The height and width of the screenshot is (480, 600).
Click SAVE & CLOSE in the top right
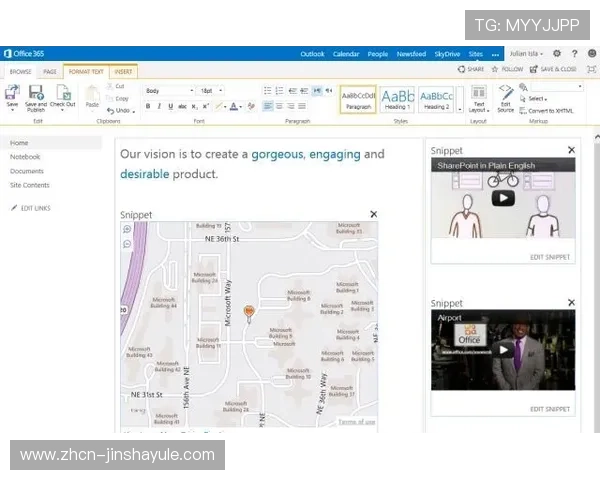[x=555, y=69]
